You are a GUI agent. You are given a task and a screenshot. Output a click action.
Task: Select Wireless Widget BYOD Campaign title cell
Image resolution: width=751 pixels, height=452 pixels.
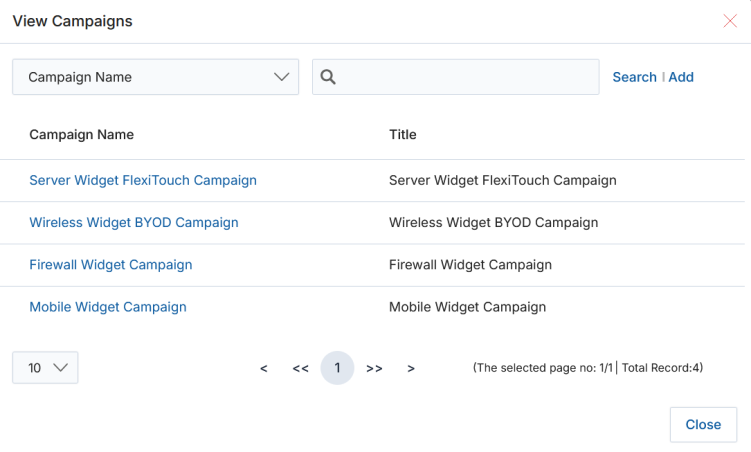tap(493, 223)
